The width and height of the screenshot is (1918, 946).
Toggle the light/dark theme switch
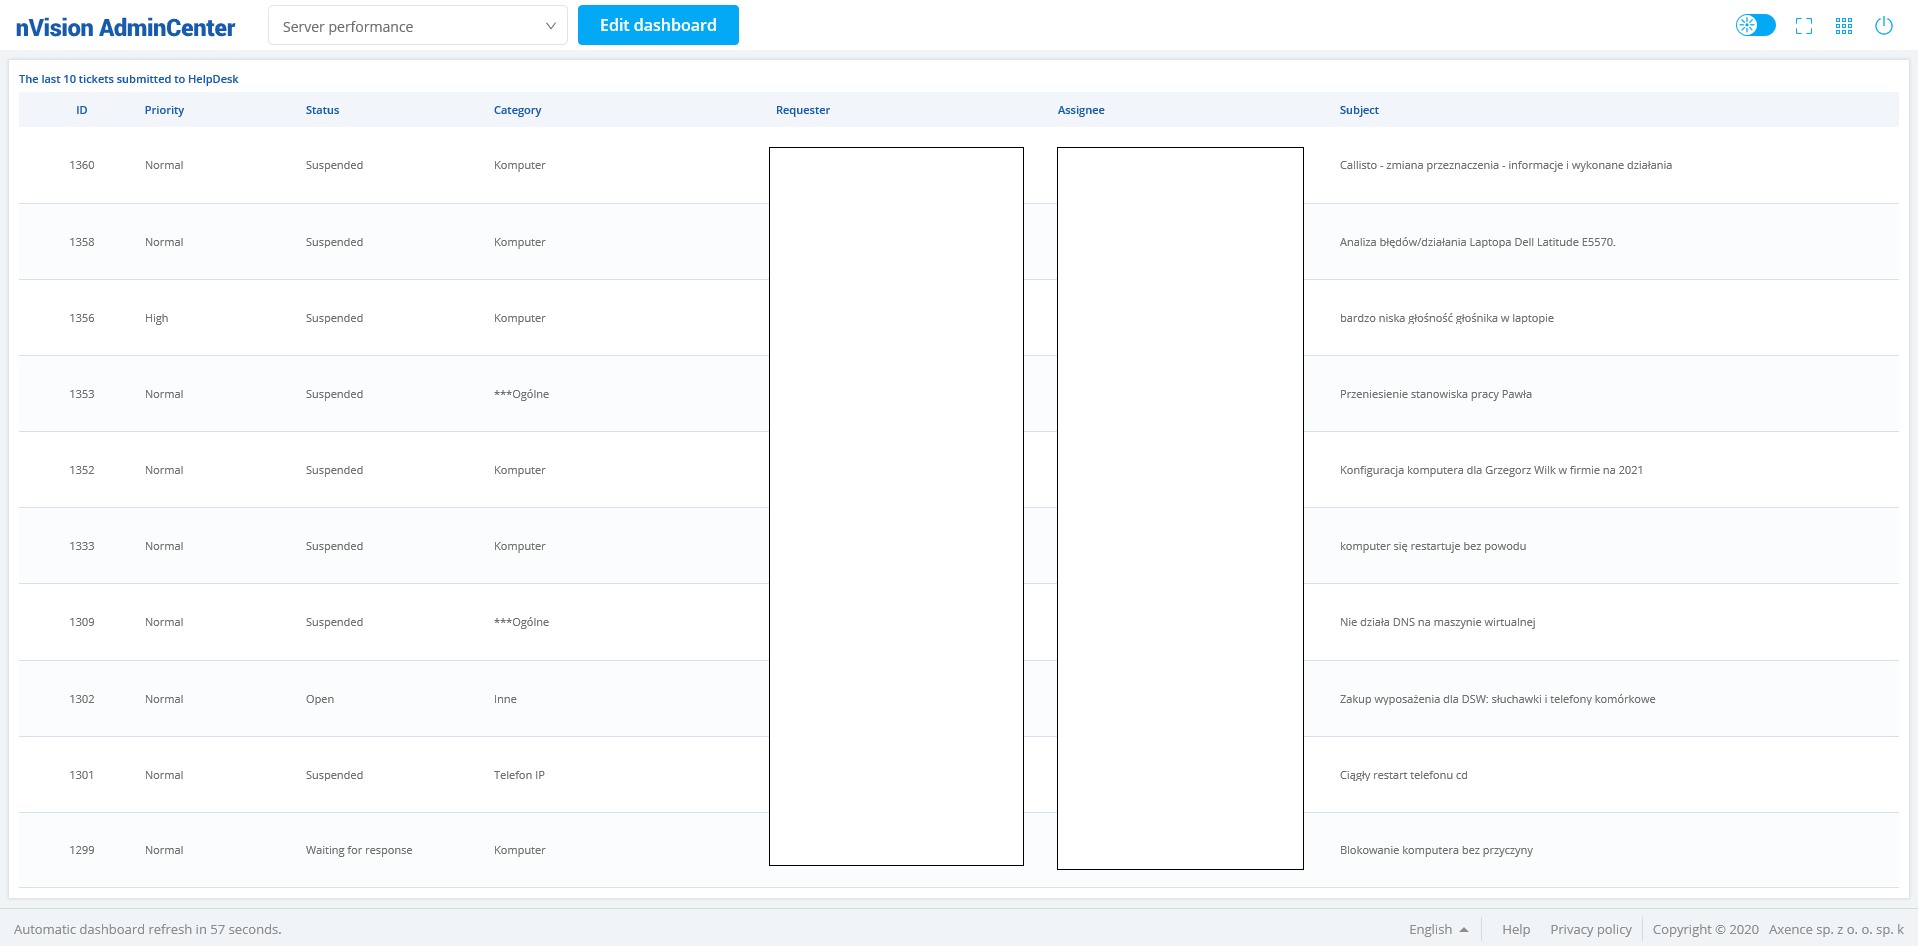1755,25
